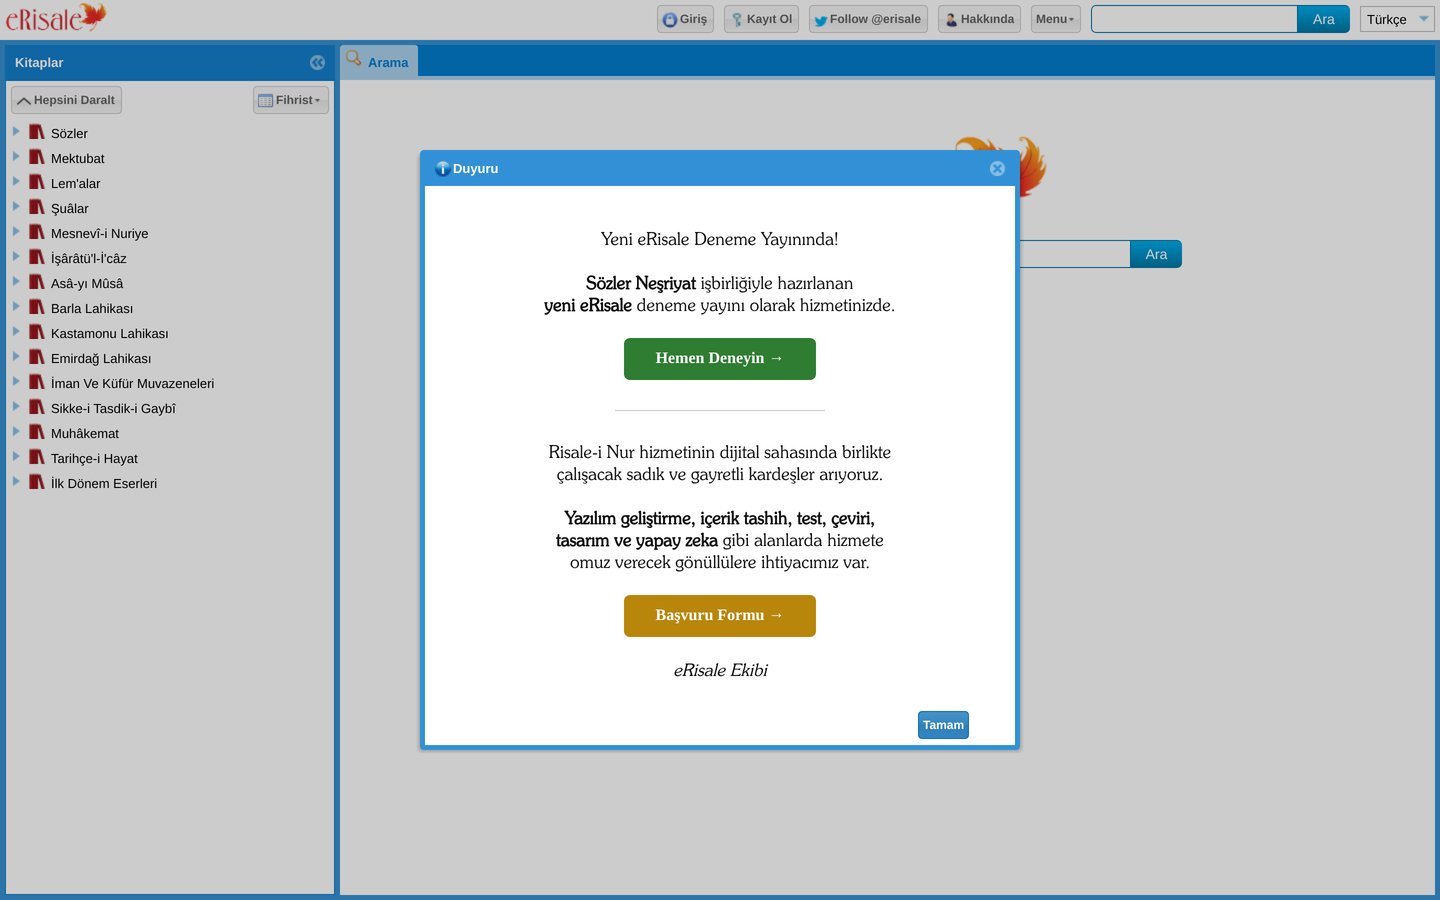This screenshot has height=900, width=1440.
Task: Click the Duyuru info icon
Action: tap(442, 168)
